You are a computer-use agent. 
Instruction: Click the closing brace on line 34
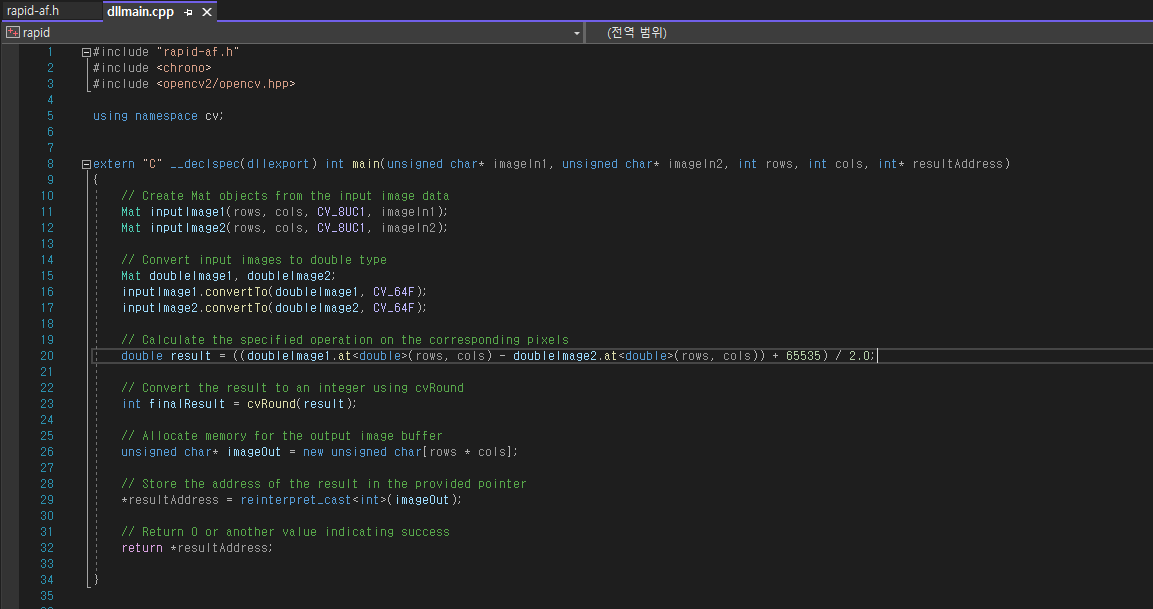[96, 580]
